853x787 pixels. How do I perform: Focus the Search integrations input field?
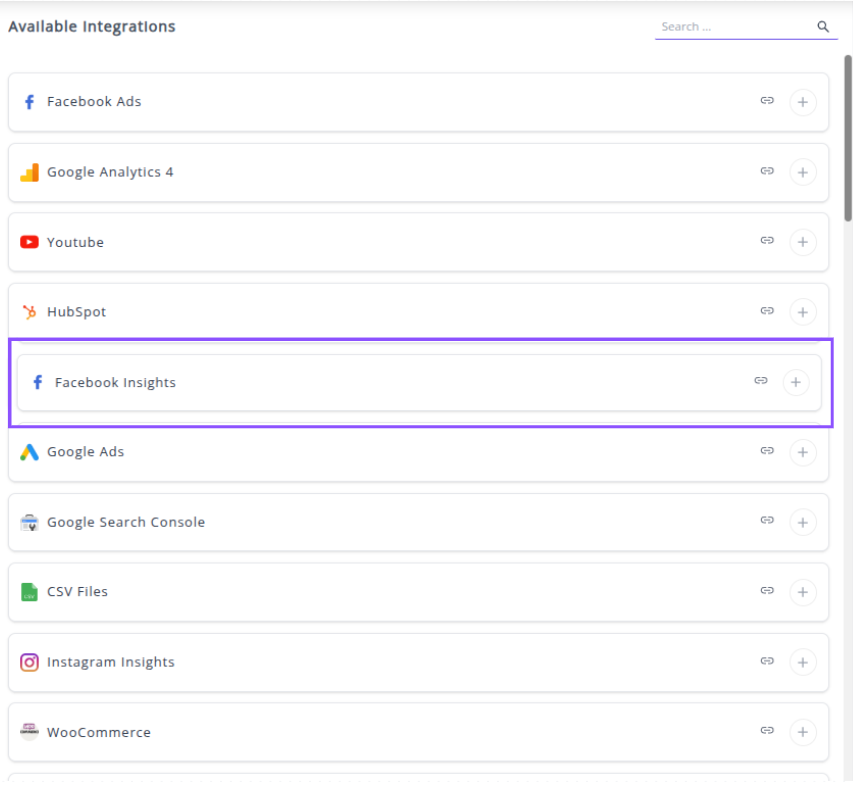[x=735, y=27]
